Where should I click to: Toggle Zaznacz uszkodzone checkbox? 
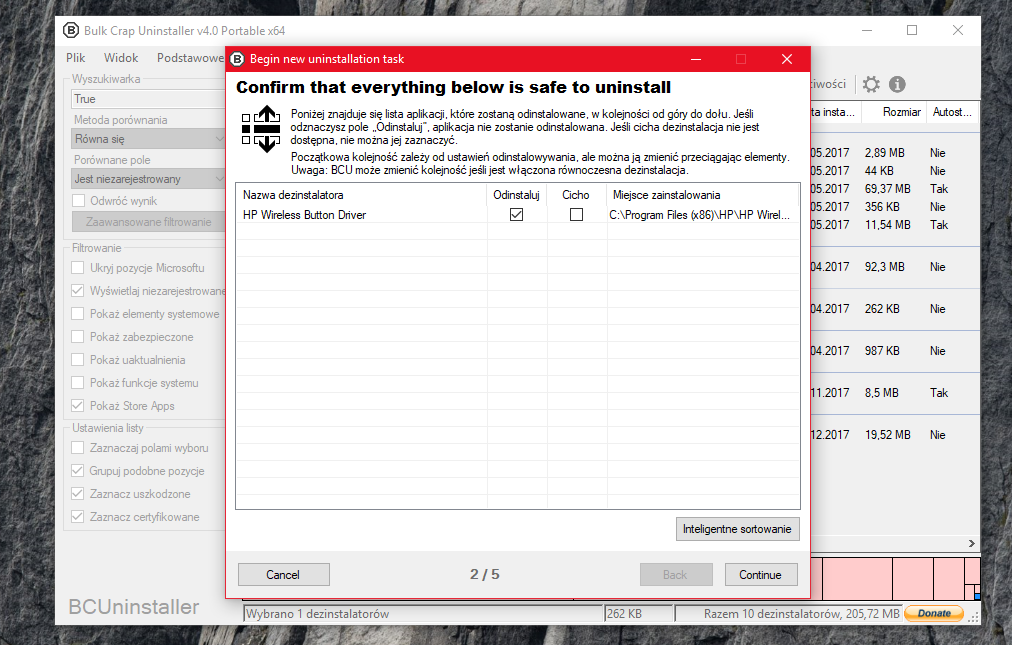(77, 494)
